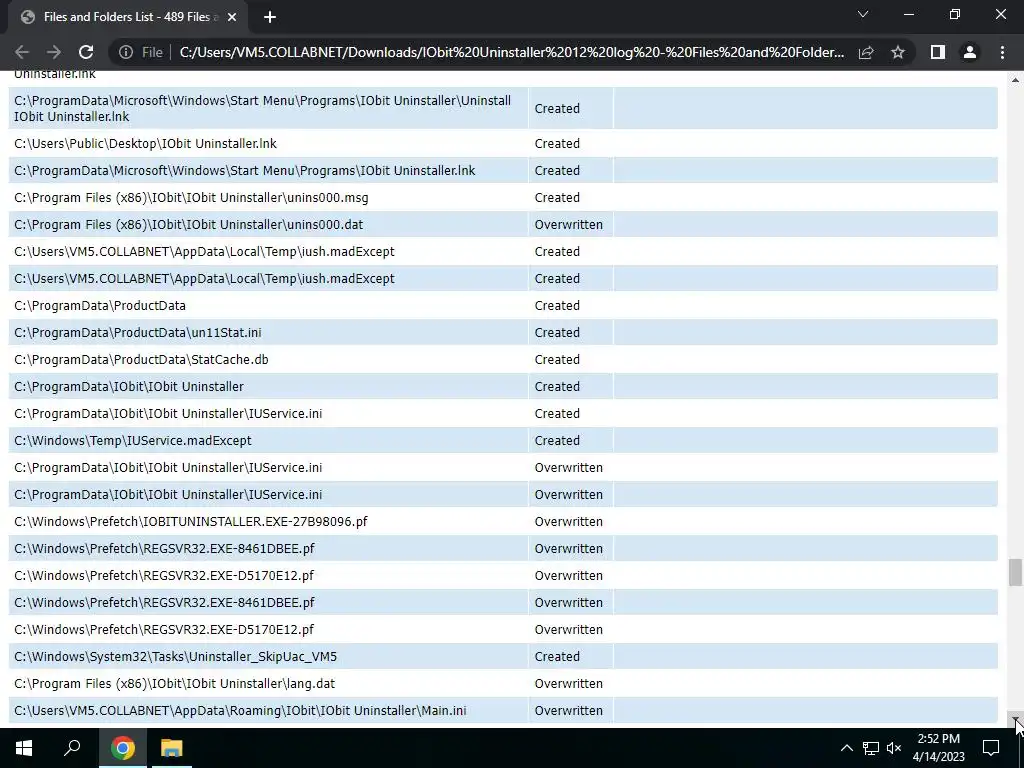Click the Overwritten status for unins000.dat
This screenshot has height=768, width=1024.
pos(569,225)
